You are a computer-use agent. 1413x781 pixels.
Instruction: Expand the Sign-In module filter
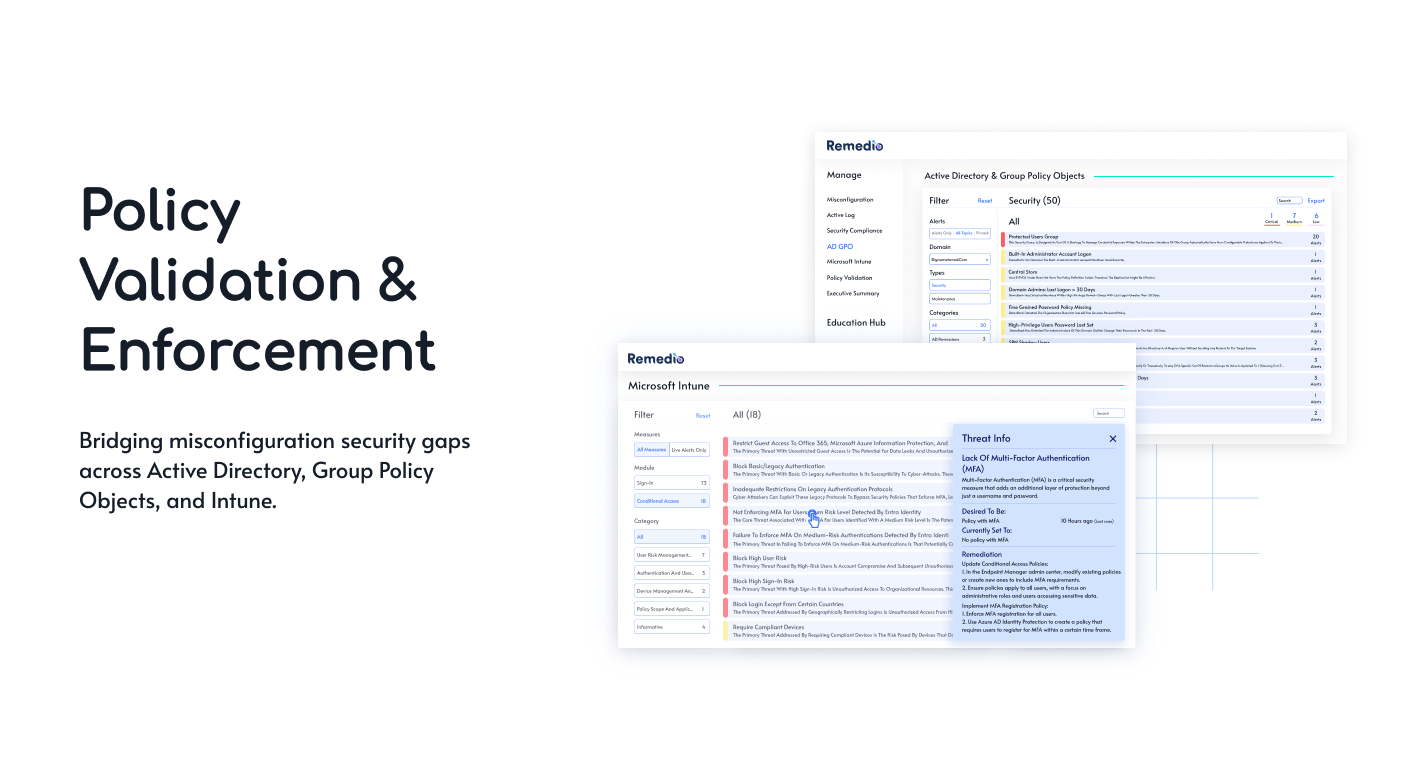tap(671, 483)
